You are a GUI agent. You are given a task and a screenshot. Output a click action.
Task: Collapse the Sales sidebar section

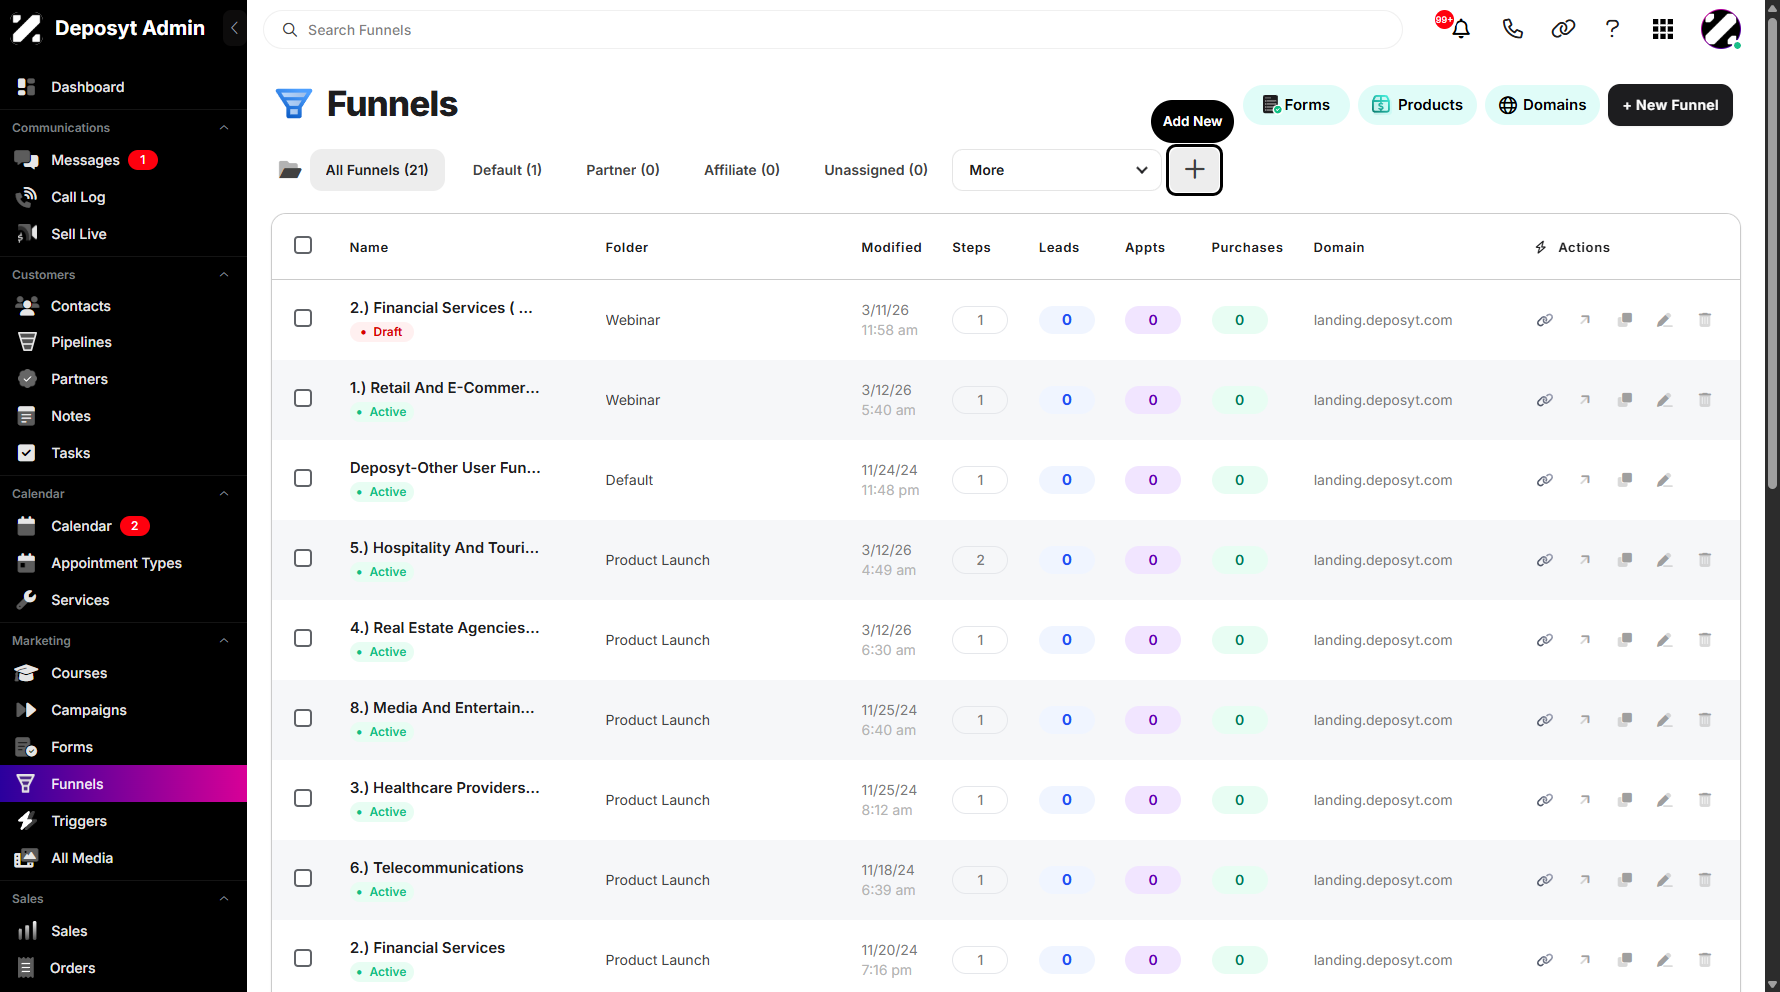pos(224,899)
